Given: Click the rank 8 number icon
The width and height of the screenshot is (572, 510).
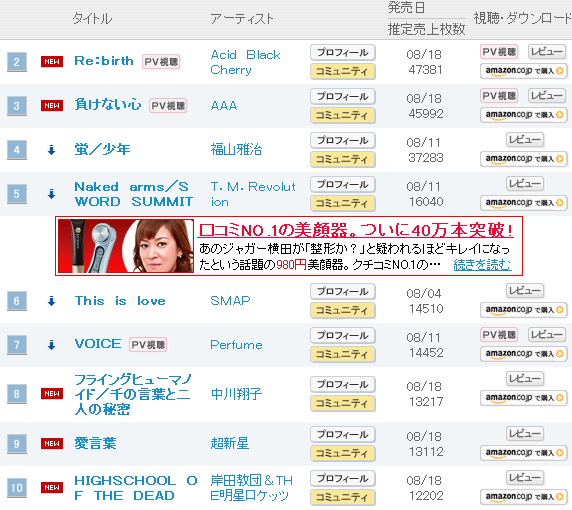Looking at the screenshot, I should click(x=17, y=394).
